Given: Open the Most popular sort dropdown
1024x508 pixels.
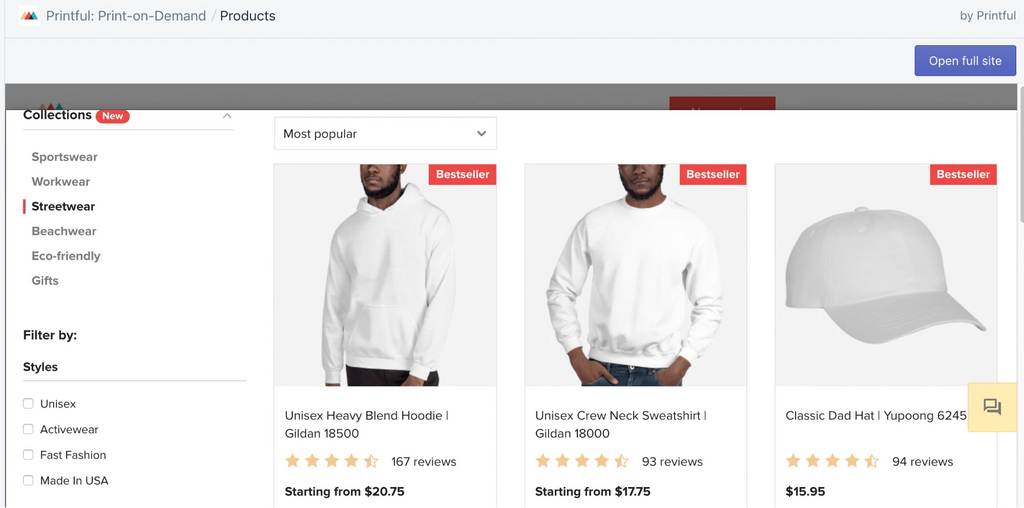Looking at the screenshot, I should coord(385,134).
